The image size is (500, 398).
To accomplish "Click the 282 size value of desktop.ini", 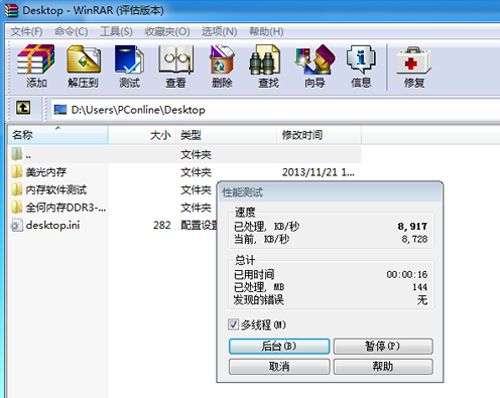I will tap(162, 225).
